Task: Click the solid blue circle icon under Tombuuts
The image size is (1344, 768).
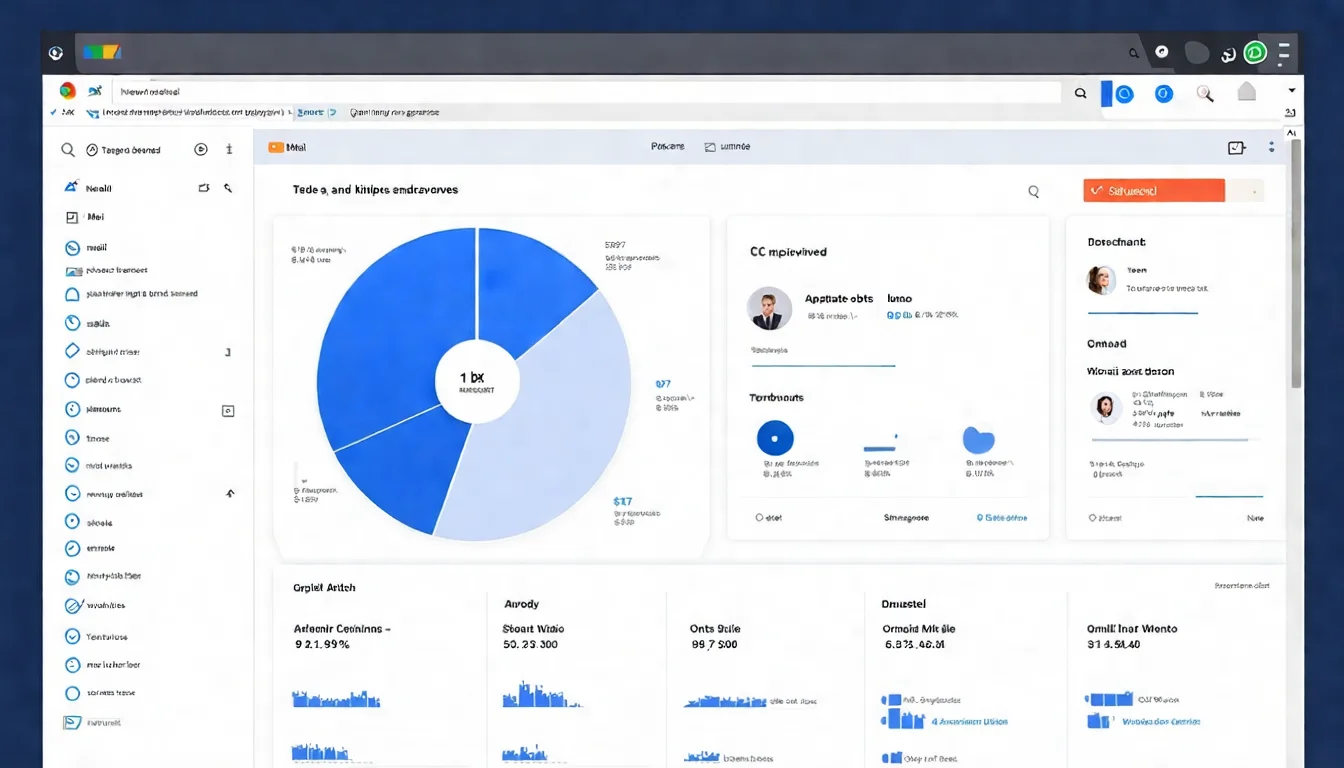Action: pyautogui.click(x=775, y=438)
